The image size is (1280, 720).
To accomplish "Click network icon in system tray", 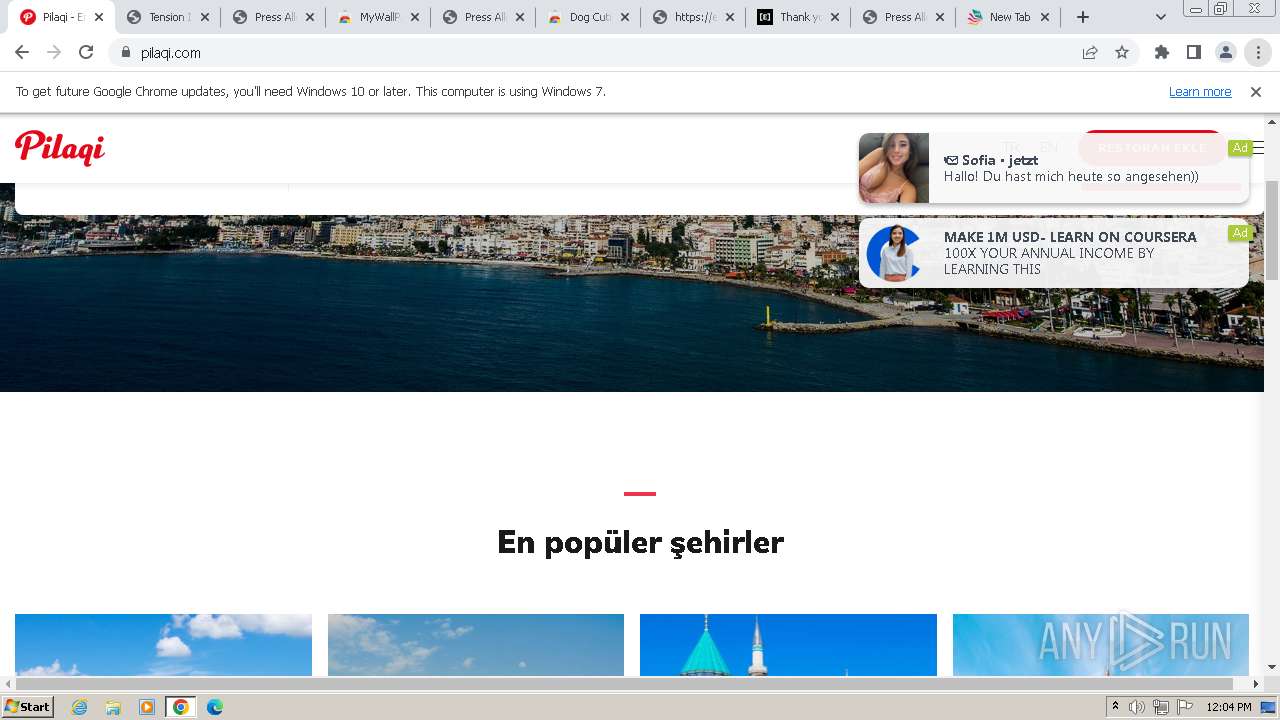I will point(1161,707).
